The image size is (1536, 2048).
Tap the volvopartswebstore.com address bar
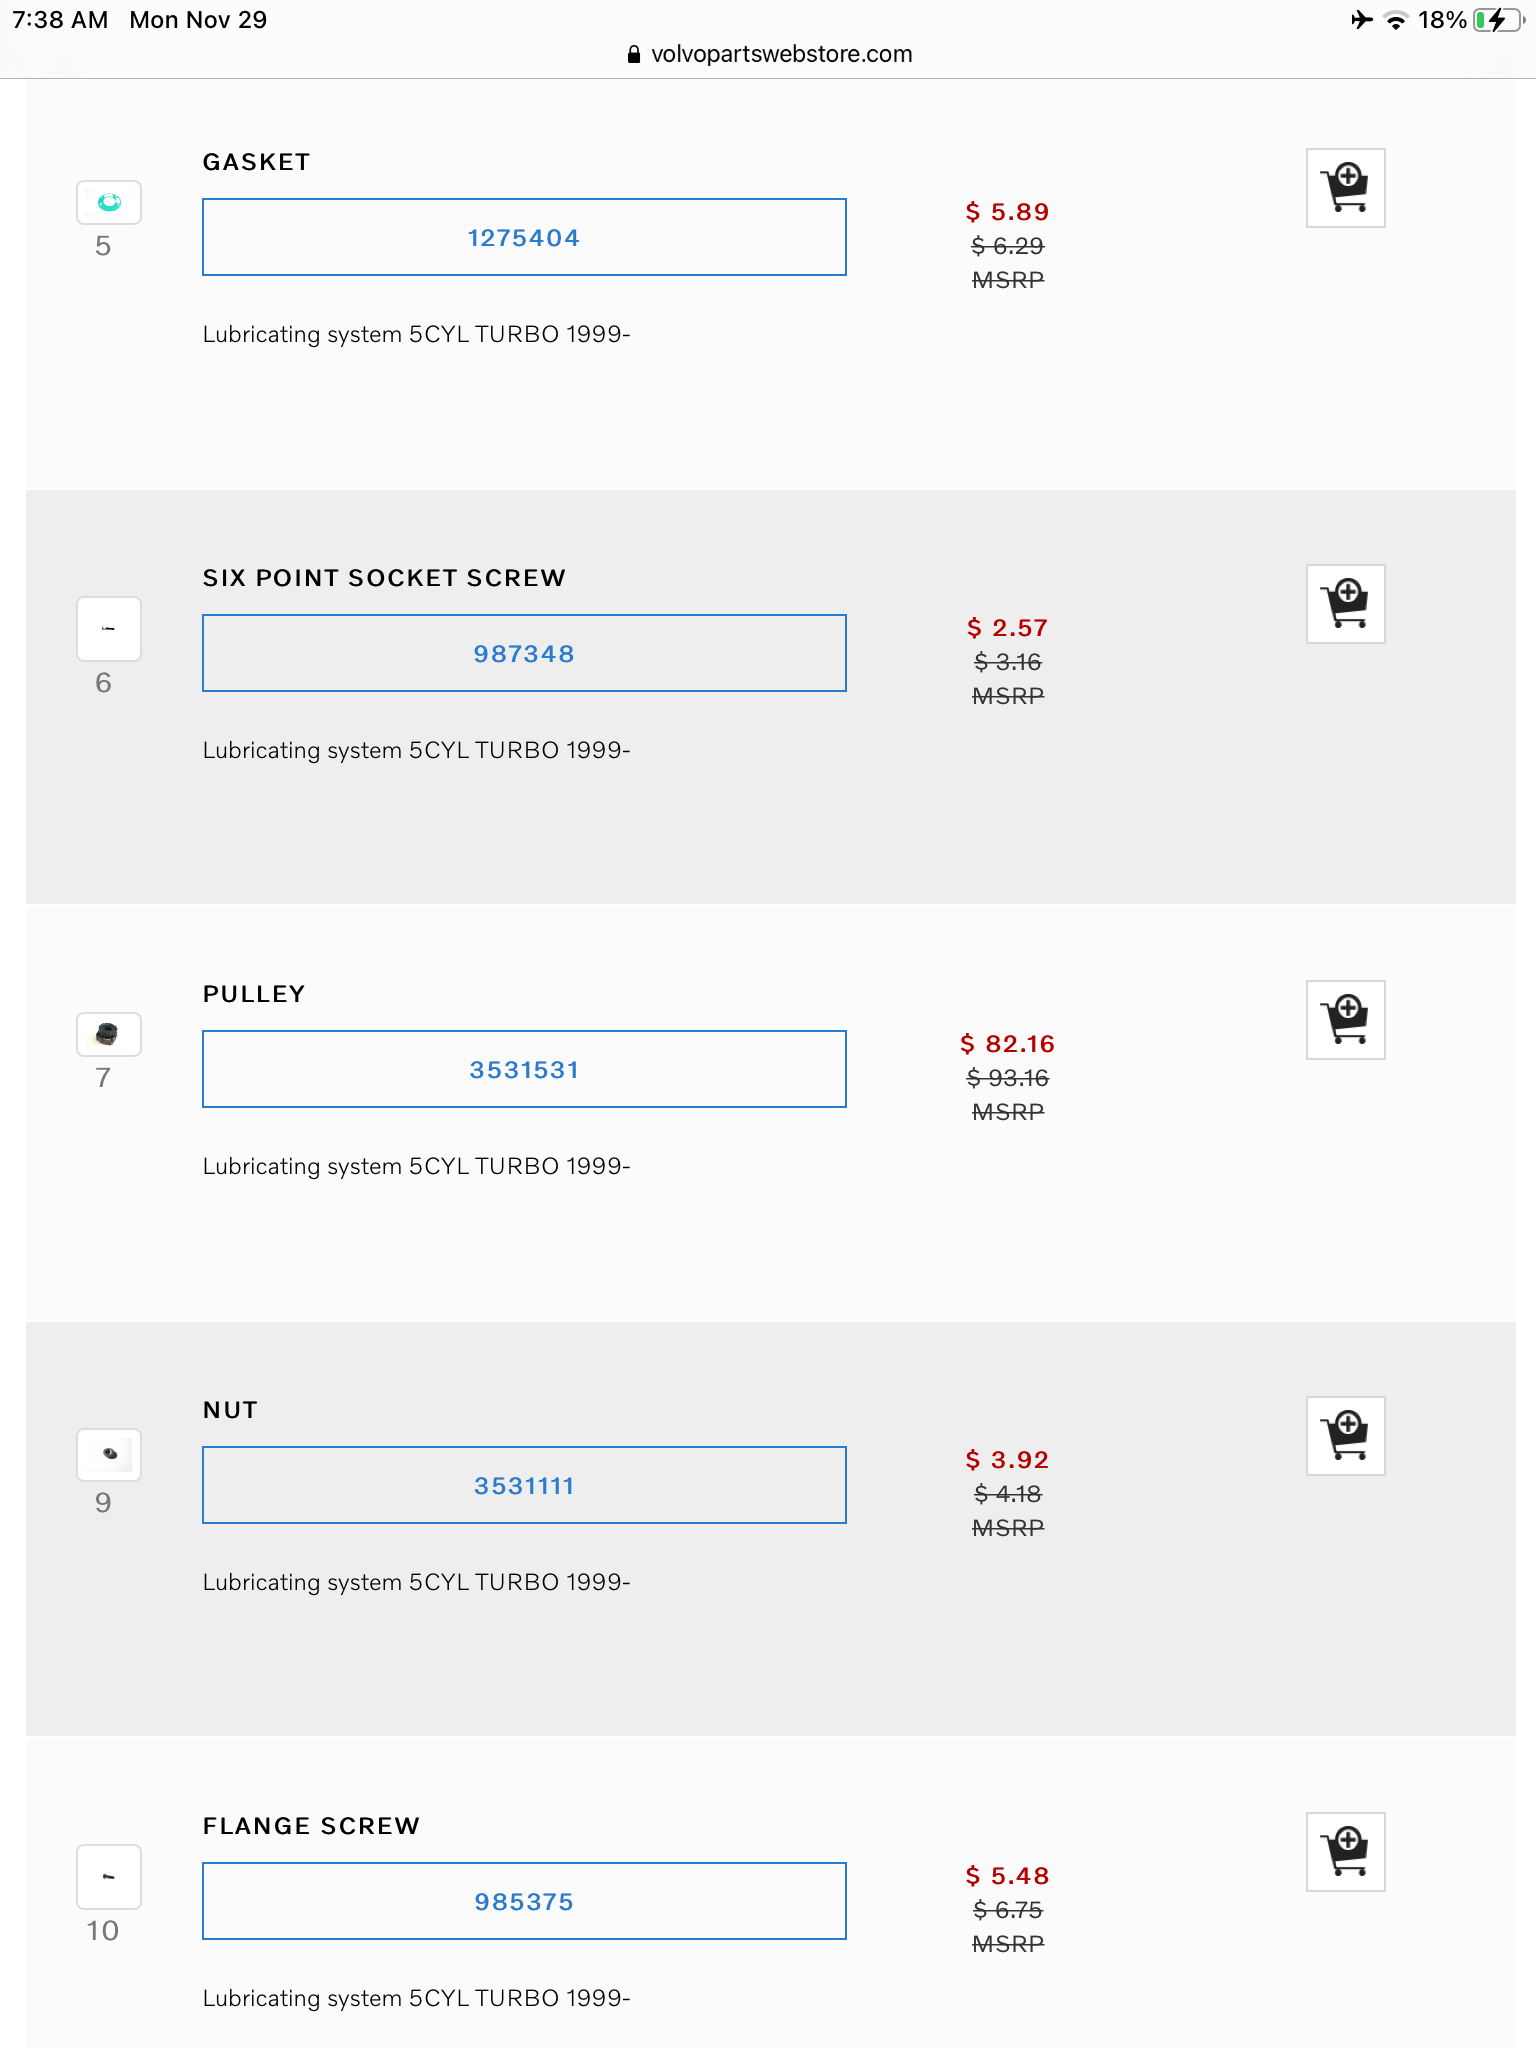[x=780, y=54]
